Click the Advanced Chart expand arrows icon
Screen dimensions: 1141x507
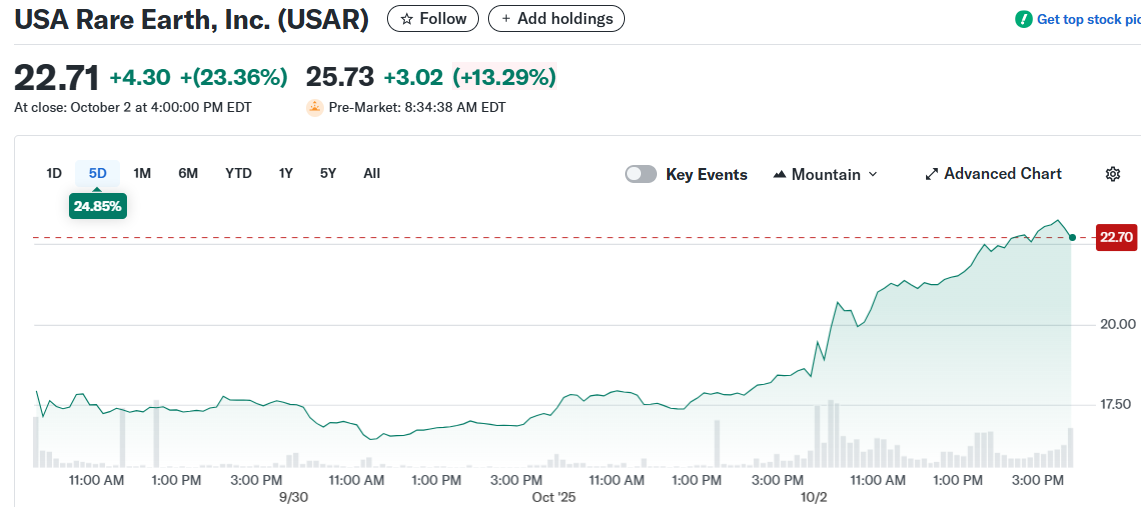pyautogui.click(x=932, y=174)
